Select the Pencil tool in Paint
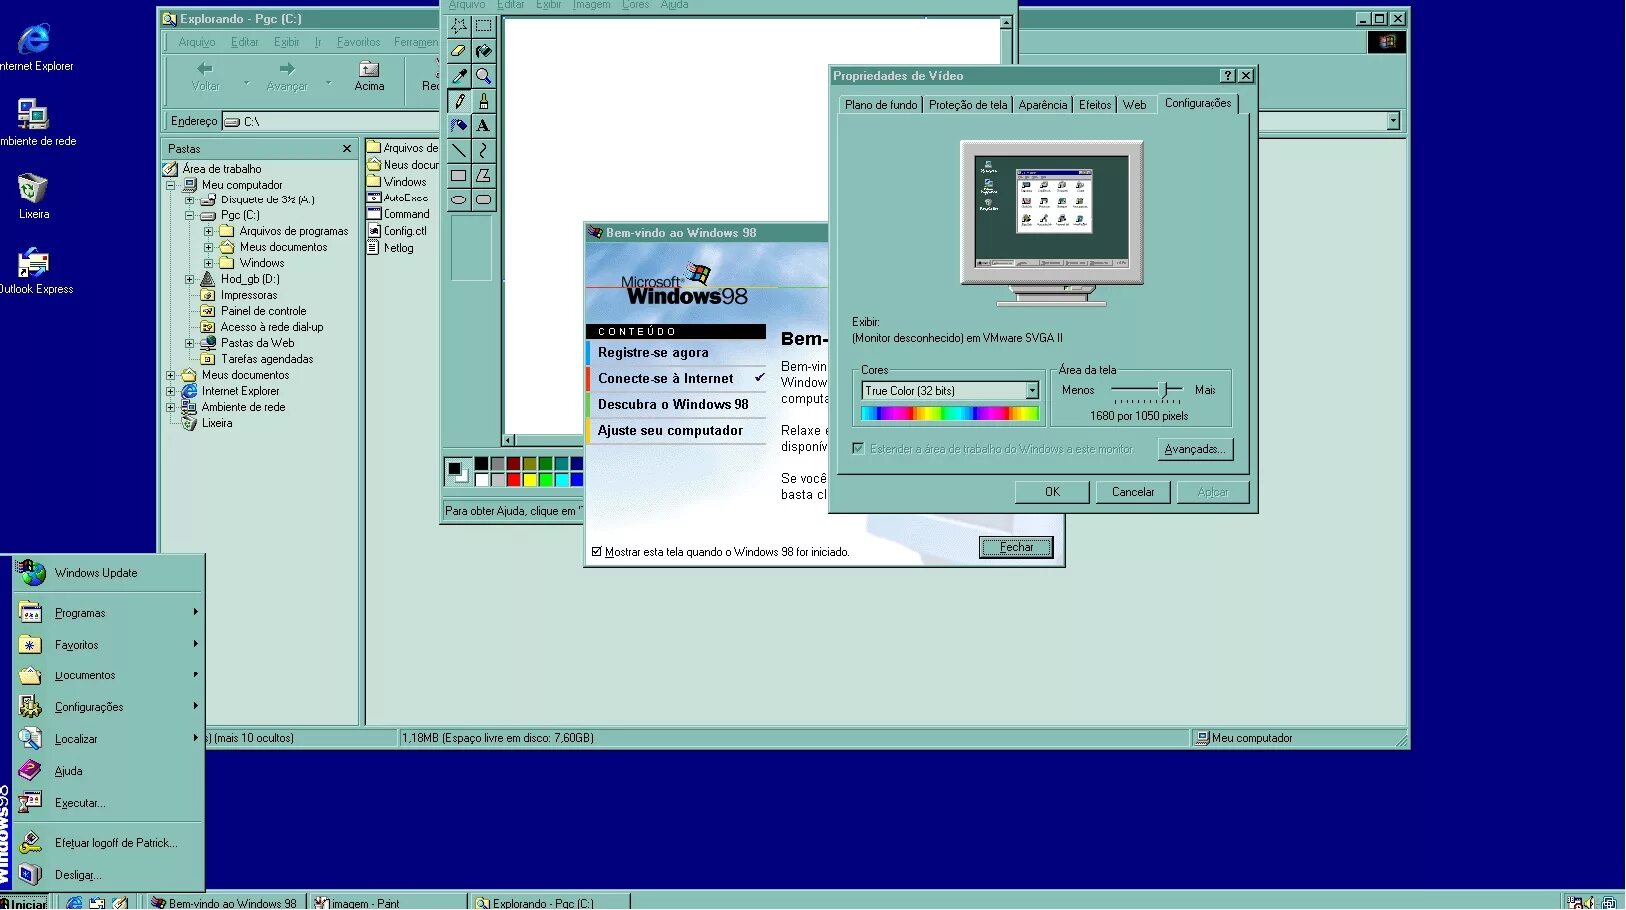This screenshot has height=910, width=1626. [x=459, y=101]
